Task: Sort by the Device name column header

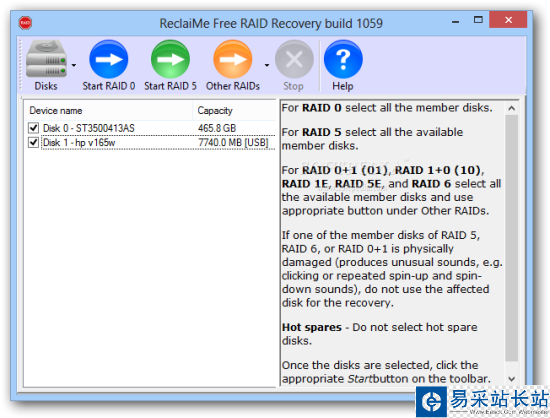Action: coord(108,110)
